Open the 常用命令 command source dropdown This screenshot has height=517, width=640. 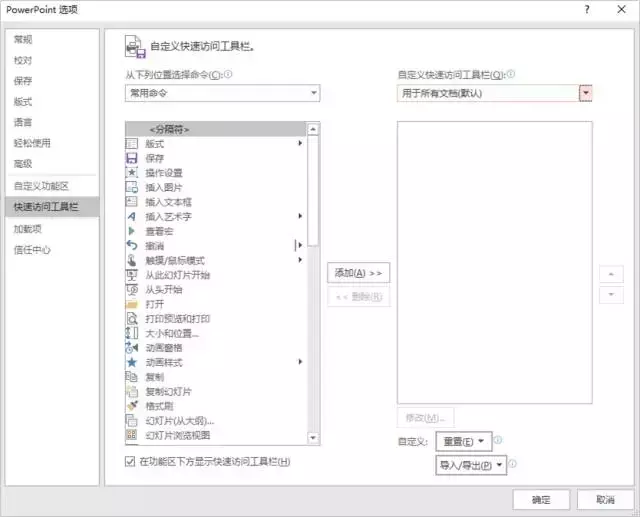(x=222, y=93)
